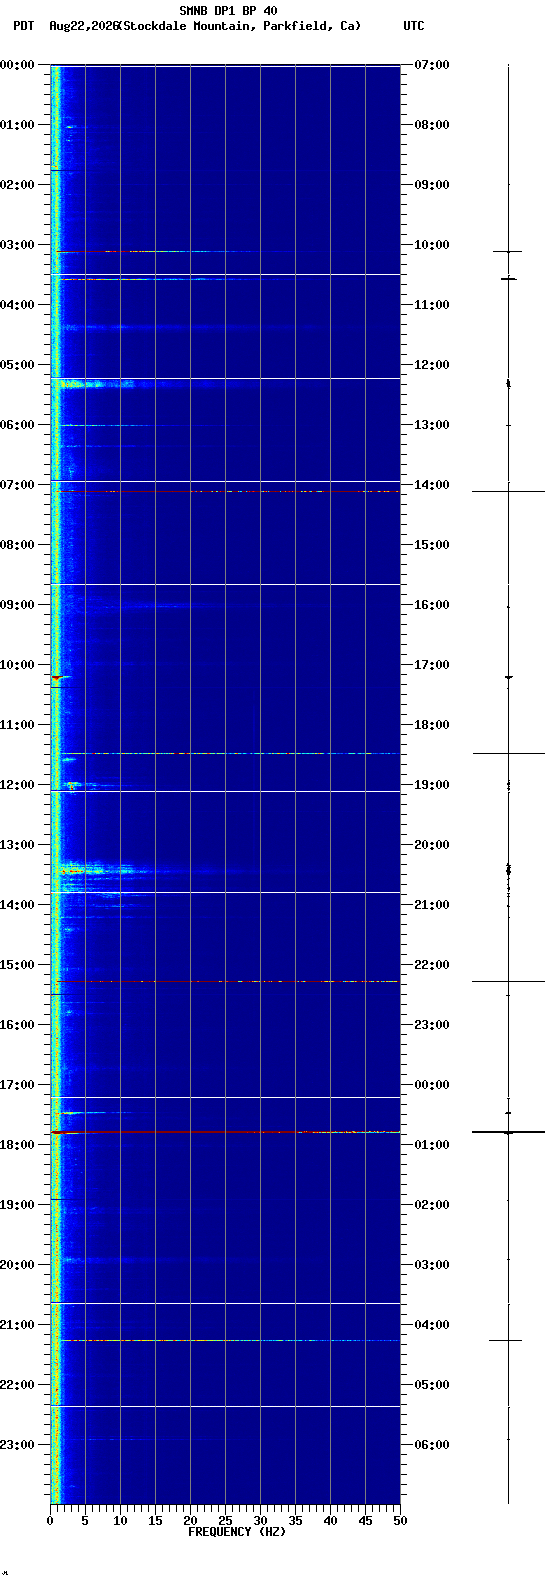Select the PDT axis label "00:00"
552x1584 pixels.
click(x=17, y=65)
